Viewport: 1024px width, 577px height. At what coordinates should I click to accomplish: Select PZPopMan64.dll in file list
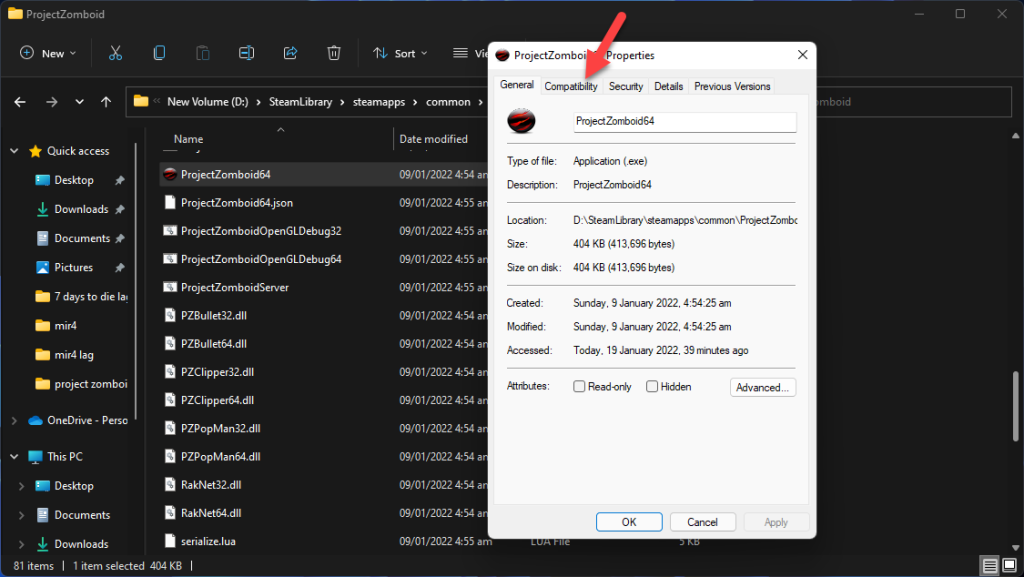[x=221, y=457]
